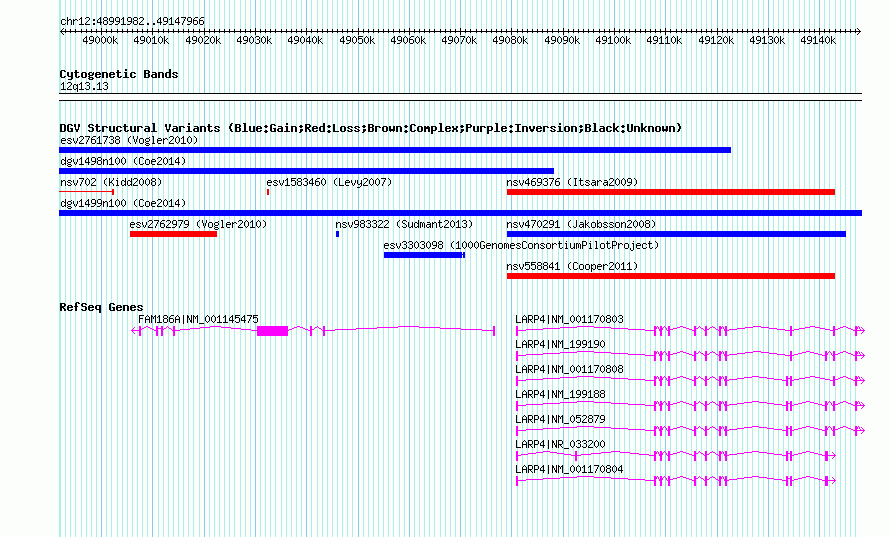Click the 49000k ruler tick label
Image resolution: width=890 pixels, height=537 pixels.
pos(100,40)
